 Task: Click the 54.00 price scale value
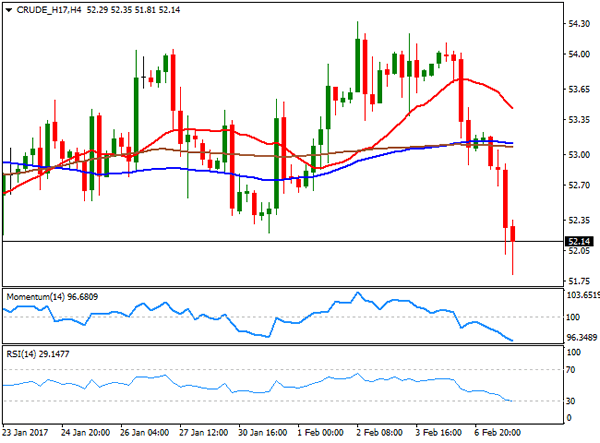click(579, 54)
